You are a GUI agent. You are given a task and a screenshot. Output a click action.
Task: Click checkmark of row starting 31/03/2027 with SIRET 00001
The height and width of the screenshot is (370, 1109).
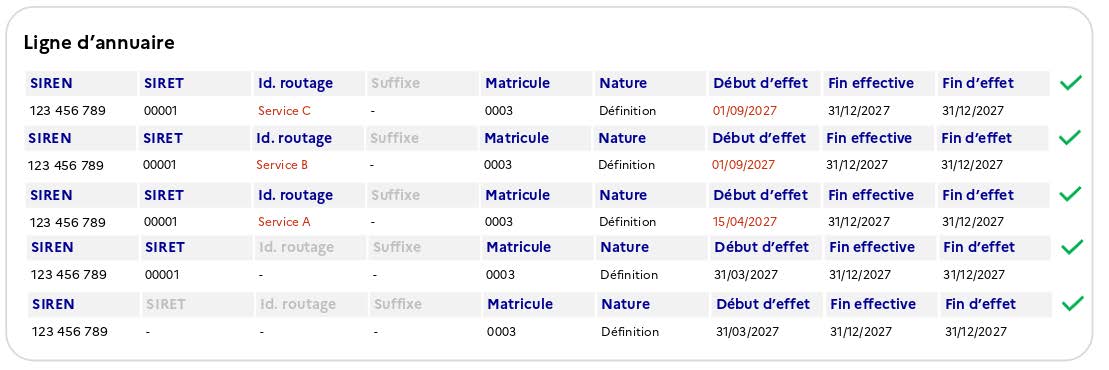1072,247
